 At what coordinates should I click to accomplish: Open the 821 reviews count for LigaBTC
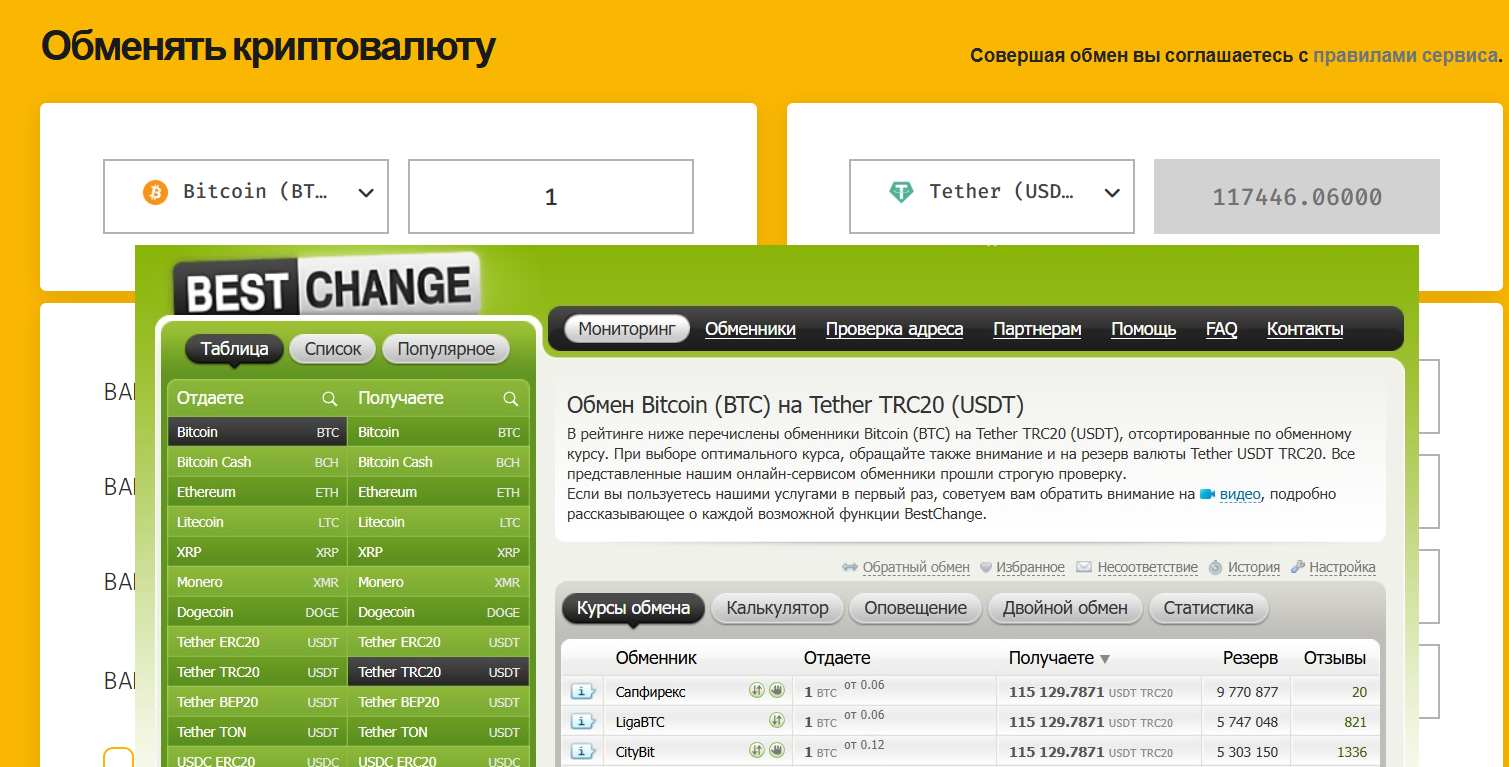coord(1356,722)
